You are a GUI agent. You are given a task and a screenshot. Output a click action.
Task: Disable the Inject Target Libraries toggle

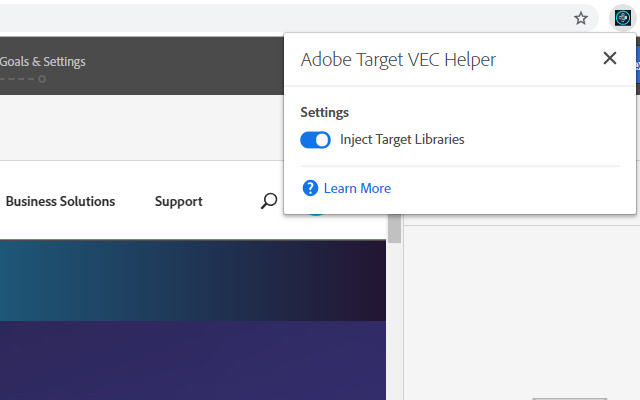(x=315, y=140)
